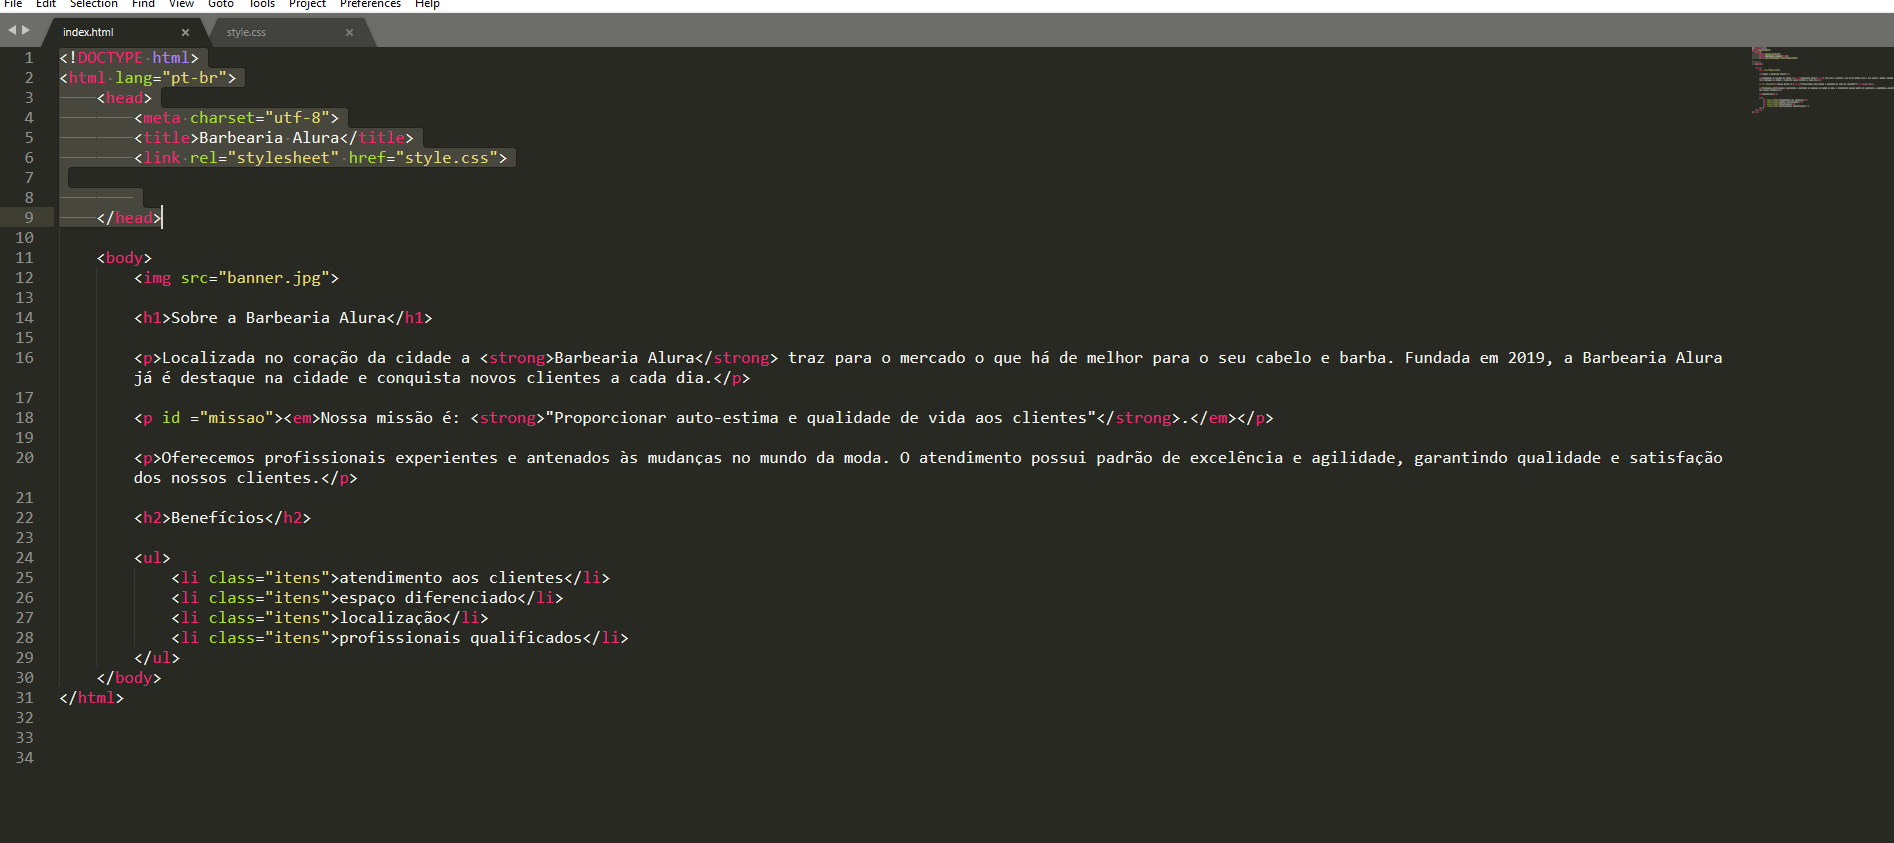
Task: Open the Selection menu
Action: coord(94,4)
